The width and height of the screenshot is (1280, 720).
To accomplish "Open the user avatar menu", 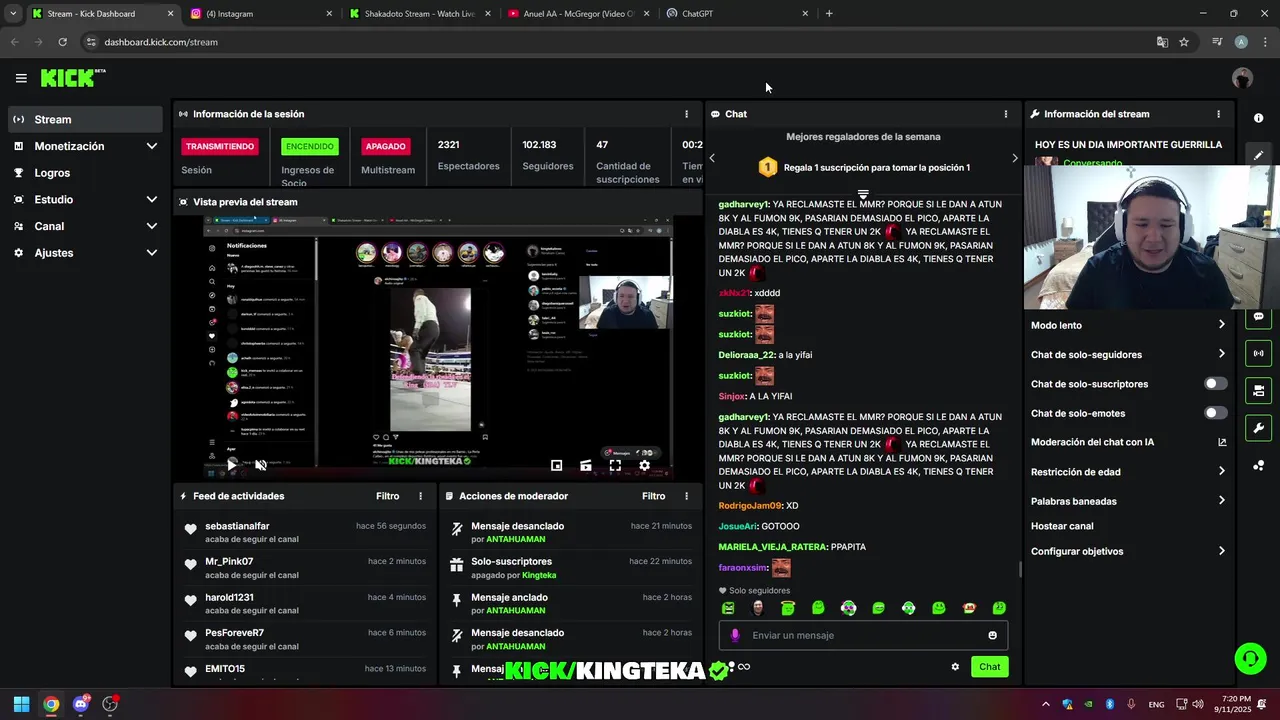I will point(1242,78).
